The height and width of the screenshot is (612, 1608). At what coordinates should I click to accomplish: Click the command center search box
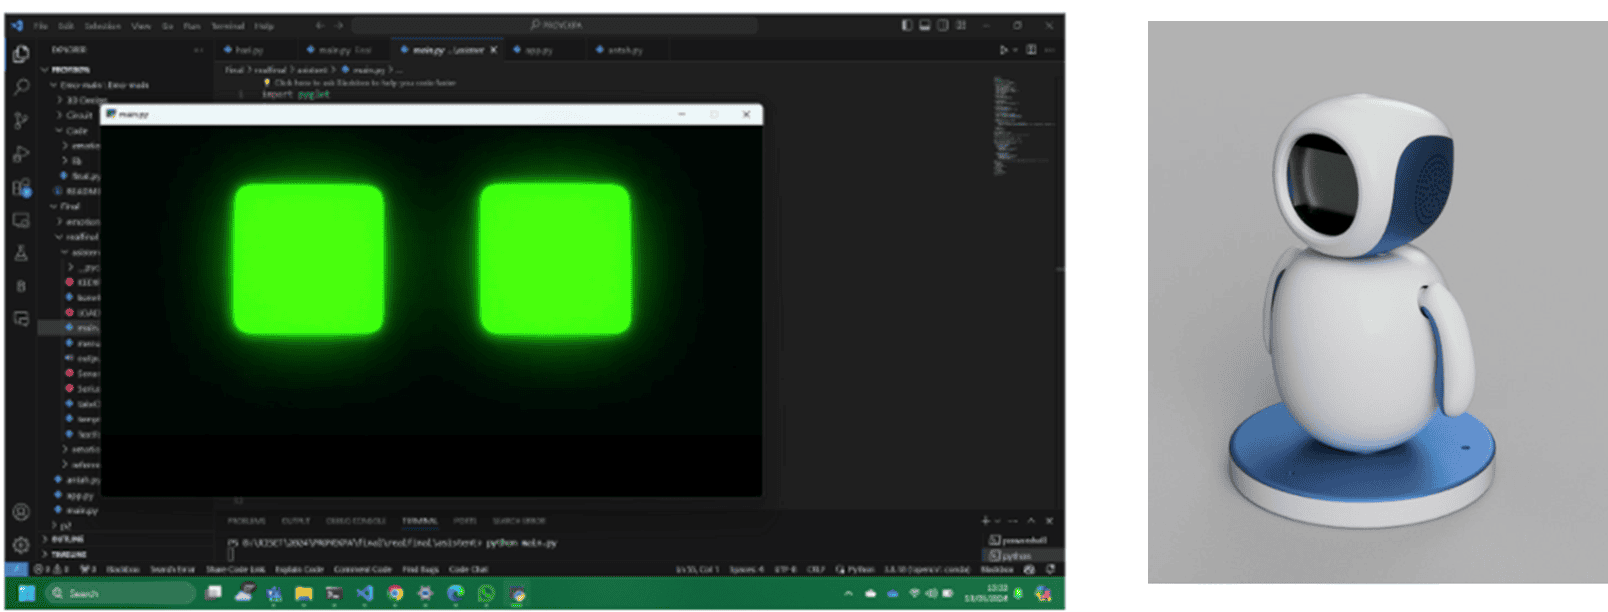[553, 25]
